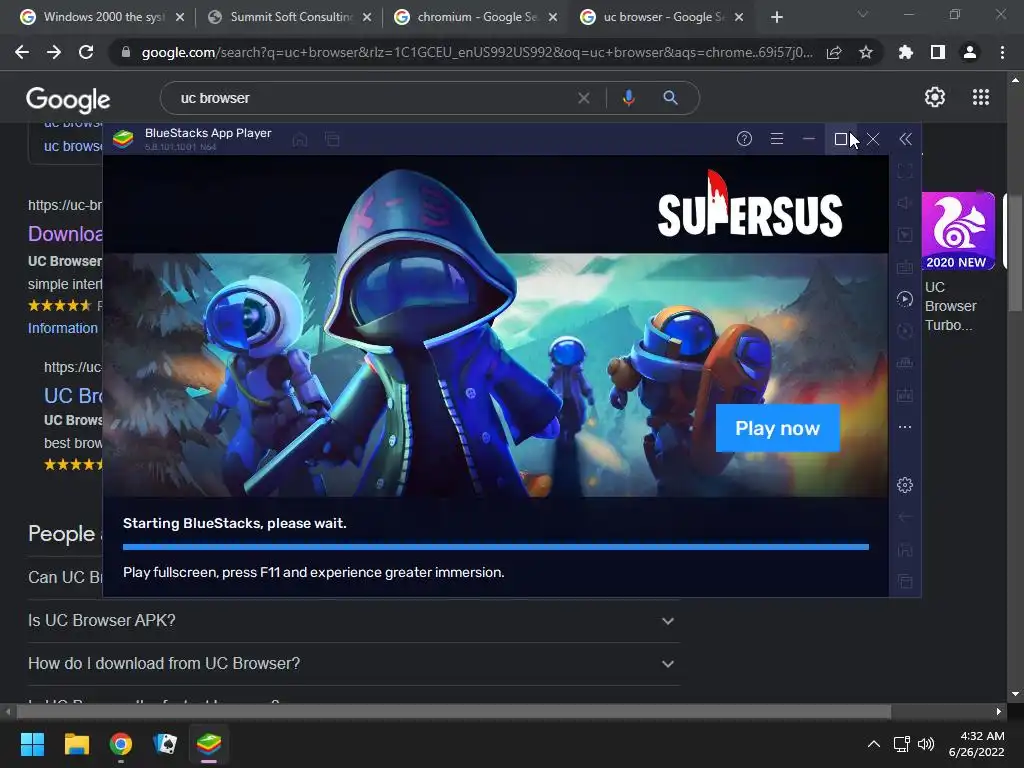Open File Explorer from taskbar

coord(76,744)
